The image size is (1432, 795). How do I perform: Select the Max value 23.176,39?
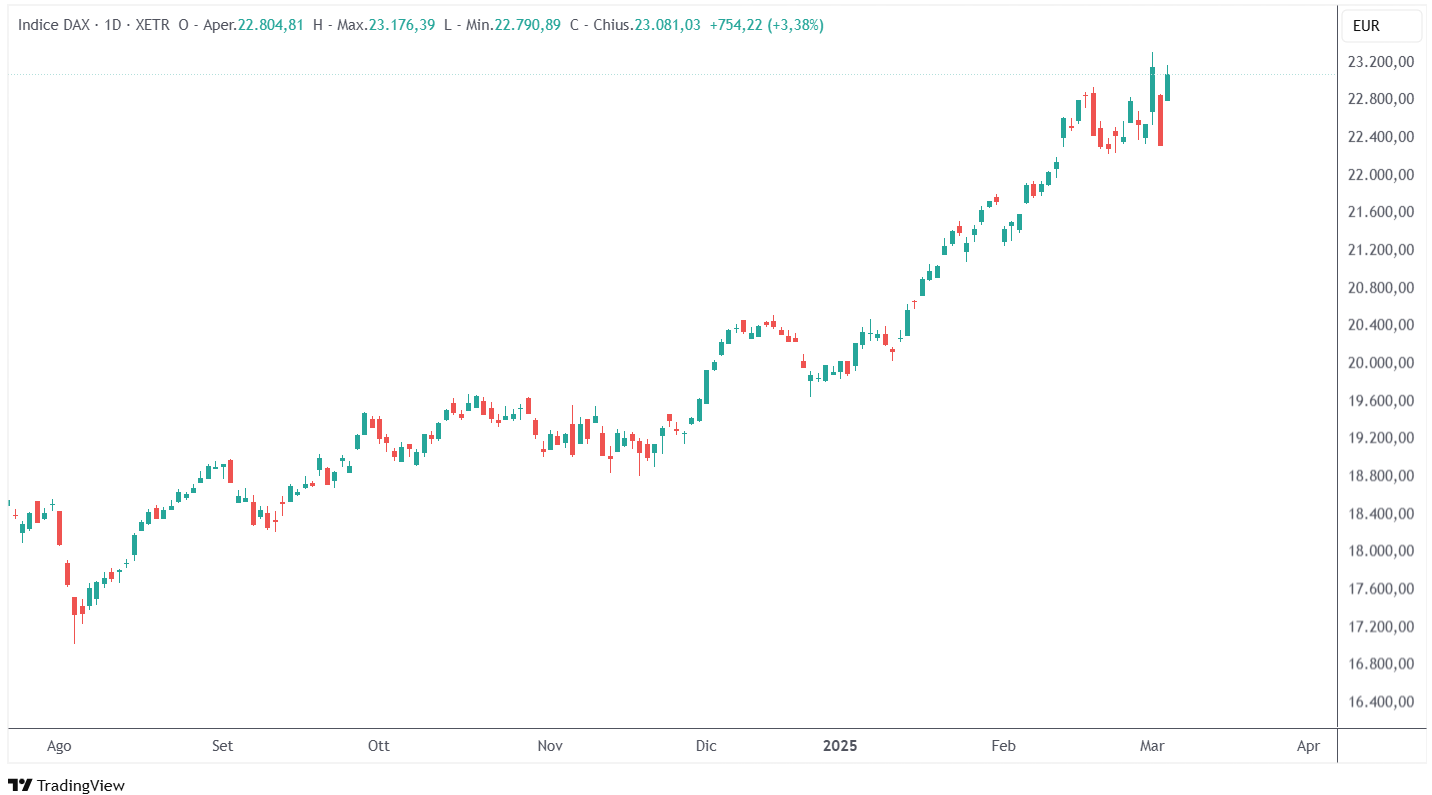point(401,25)
